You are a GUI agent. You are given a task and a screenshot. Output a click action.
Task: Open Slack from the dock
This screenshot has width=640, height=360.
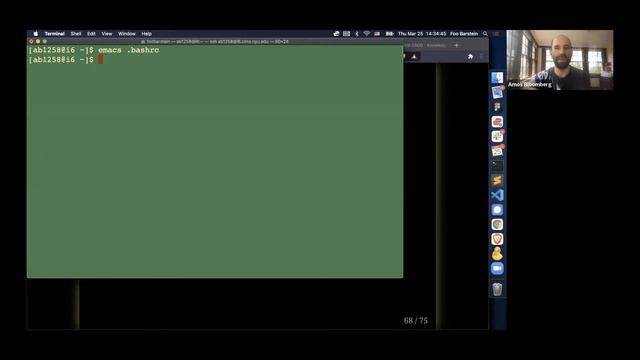coord(497,136)
